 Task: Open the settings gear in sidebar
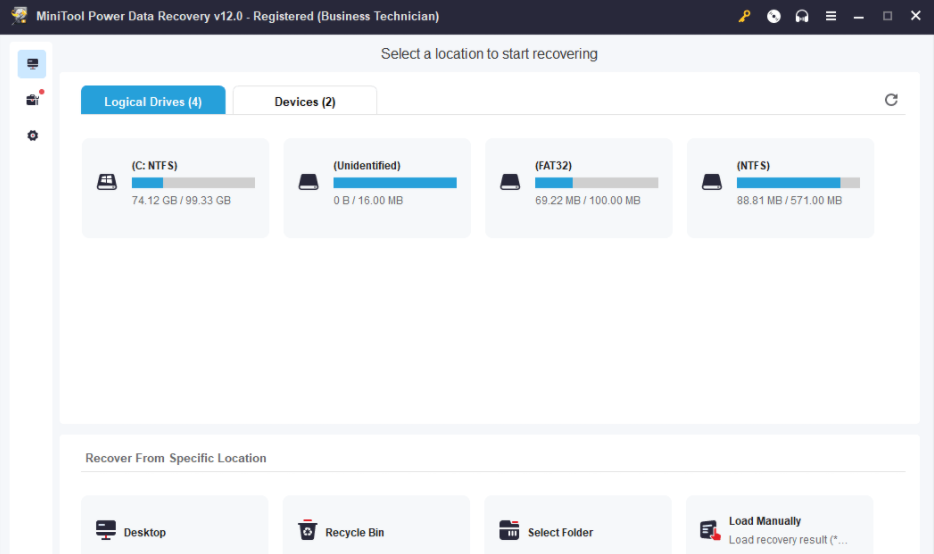(x=32, y=136)
